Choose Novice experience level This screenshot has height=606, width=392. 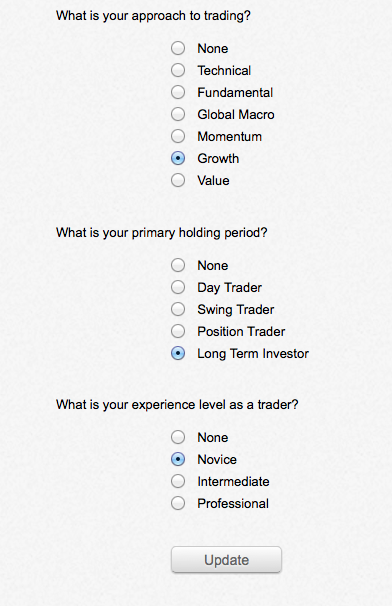click(178, 460)
